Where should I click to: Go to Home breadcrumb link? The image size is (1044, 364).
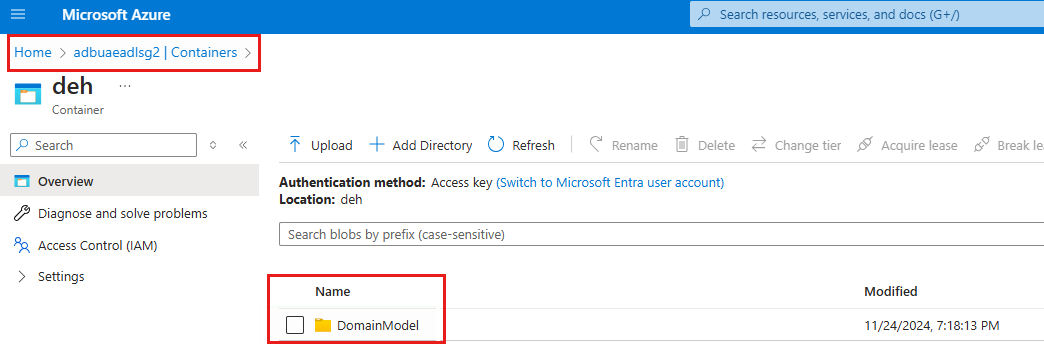[x=33, y=53]
